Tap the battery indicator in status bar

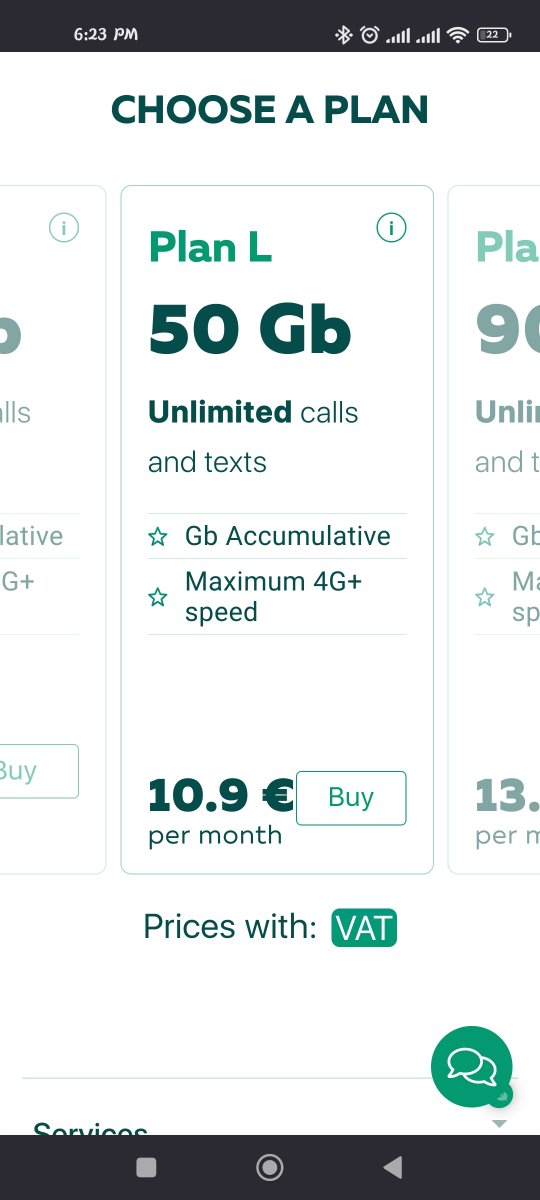[494, 35]
